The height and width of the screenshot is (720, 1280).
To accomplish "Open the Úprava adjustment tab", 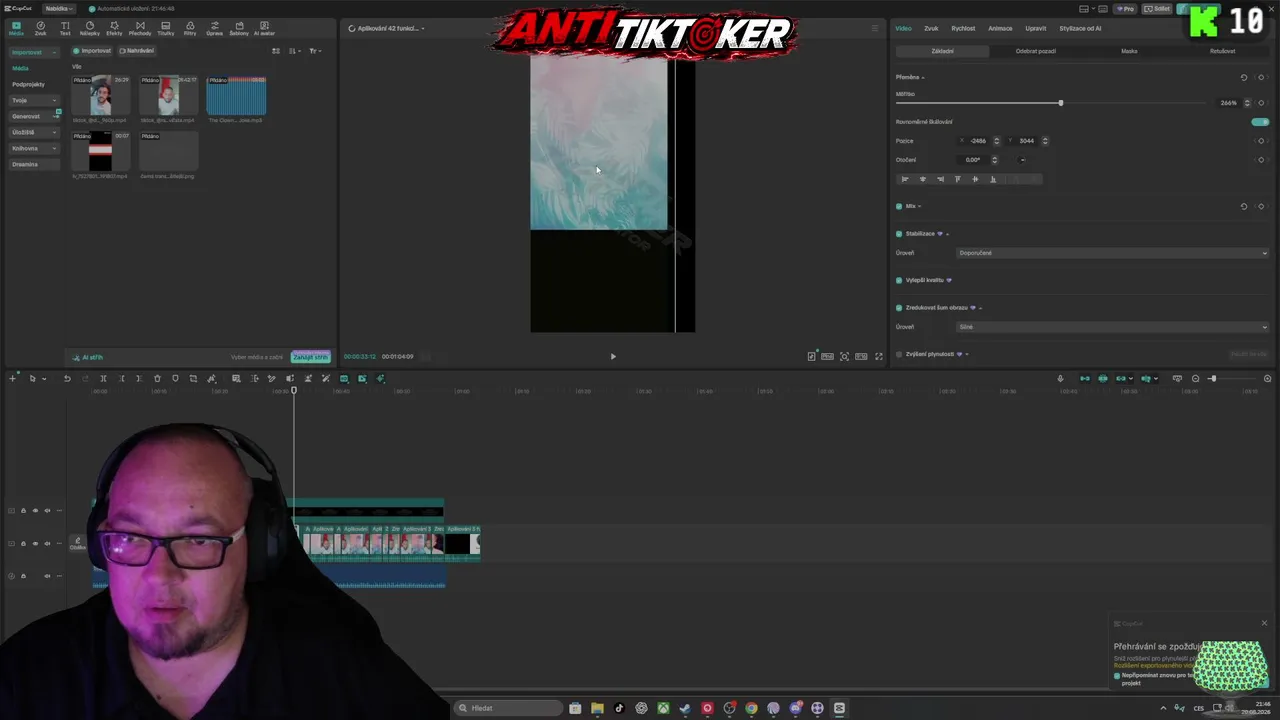I will point(214,28).
